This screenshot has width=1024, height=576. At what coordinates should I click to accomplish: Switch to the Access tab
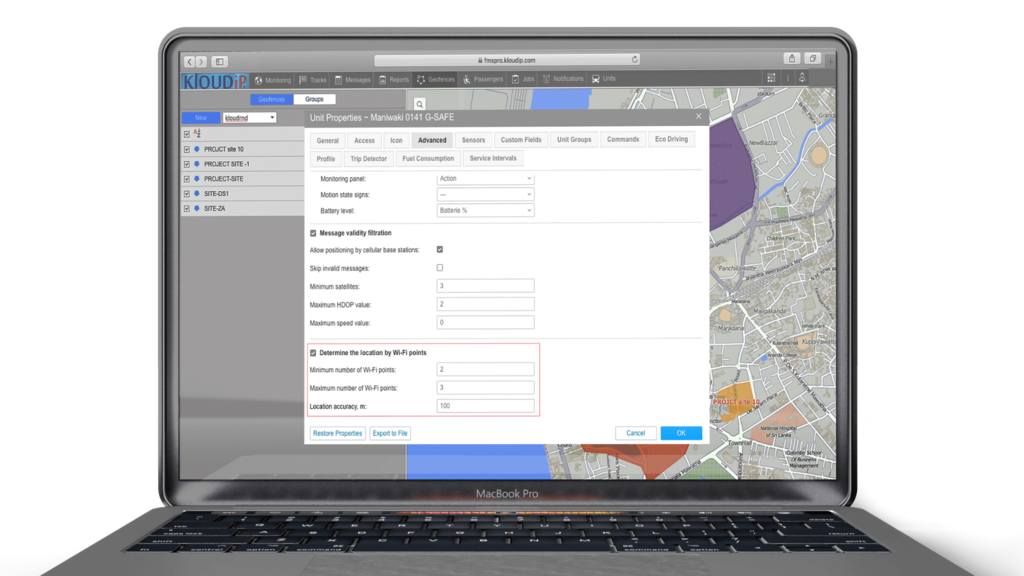364,140
